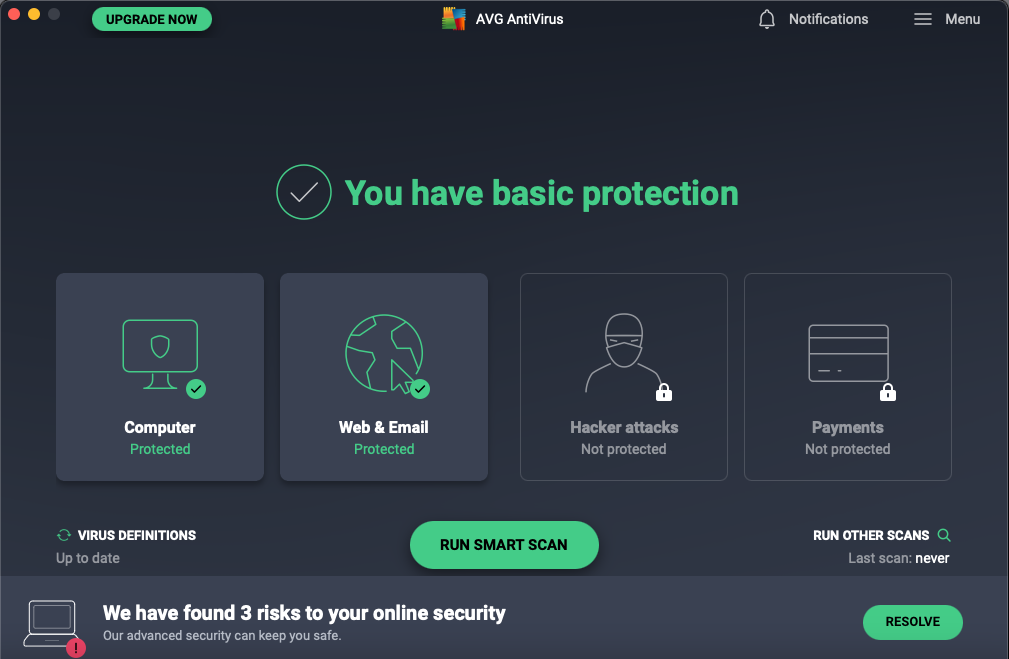Click the magnifier icon beside Run Other Scans
Image resolution: width=1009 pixels, height=659 pixels.
click(944, 535)
